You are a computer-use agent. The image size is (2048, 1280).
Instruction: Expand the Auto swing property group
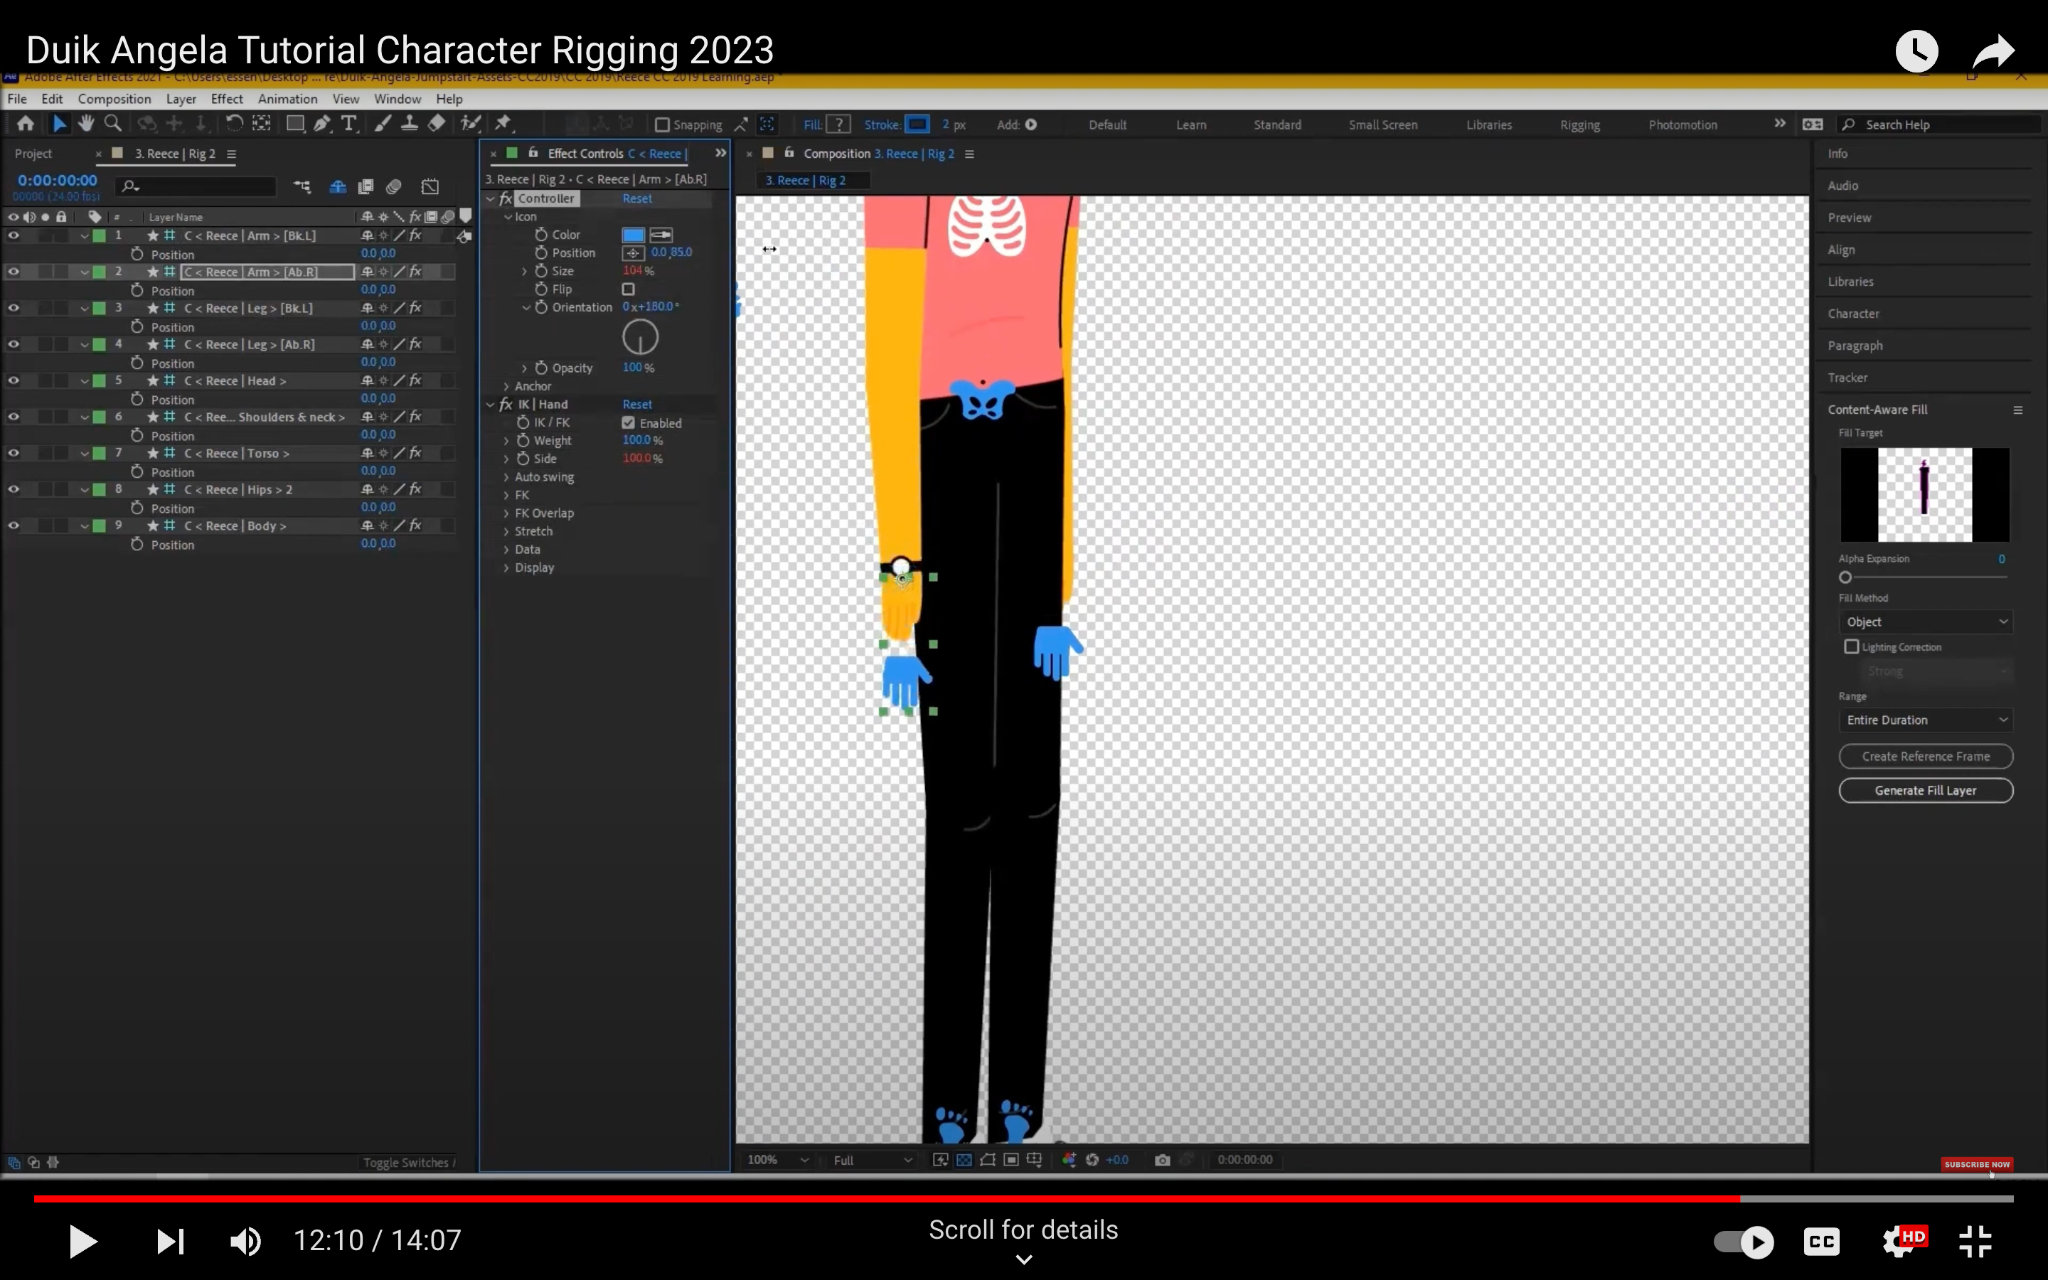[506, 477]
